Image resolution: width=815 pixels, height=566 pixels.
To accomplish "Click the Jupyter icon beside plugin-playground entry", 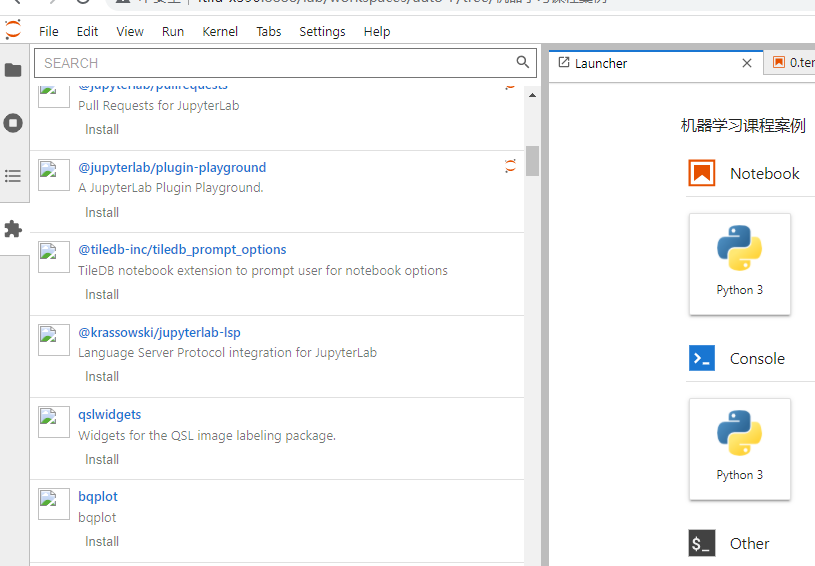I will [x=510, y=166].
